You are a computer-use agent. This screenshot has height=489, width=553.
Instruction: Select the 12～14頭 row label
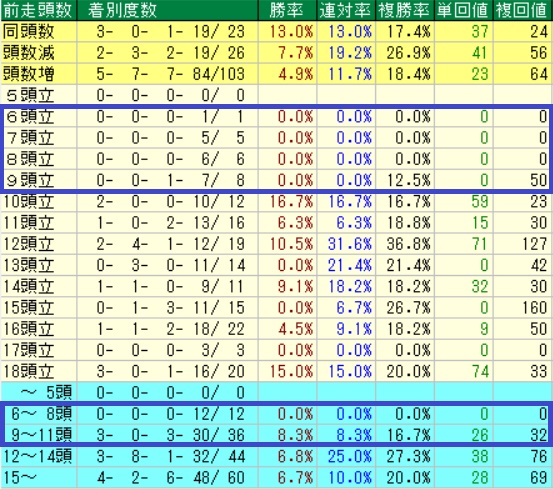click(38, 456)
